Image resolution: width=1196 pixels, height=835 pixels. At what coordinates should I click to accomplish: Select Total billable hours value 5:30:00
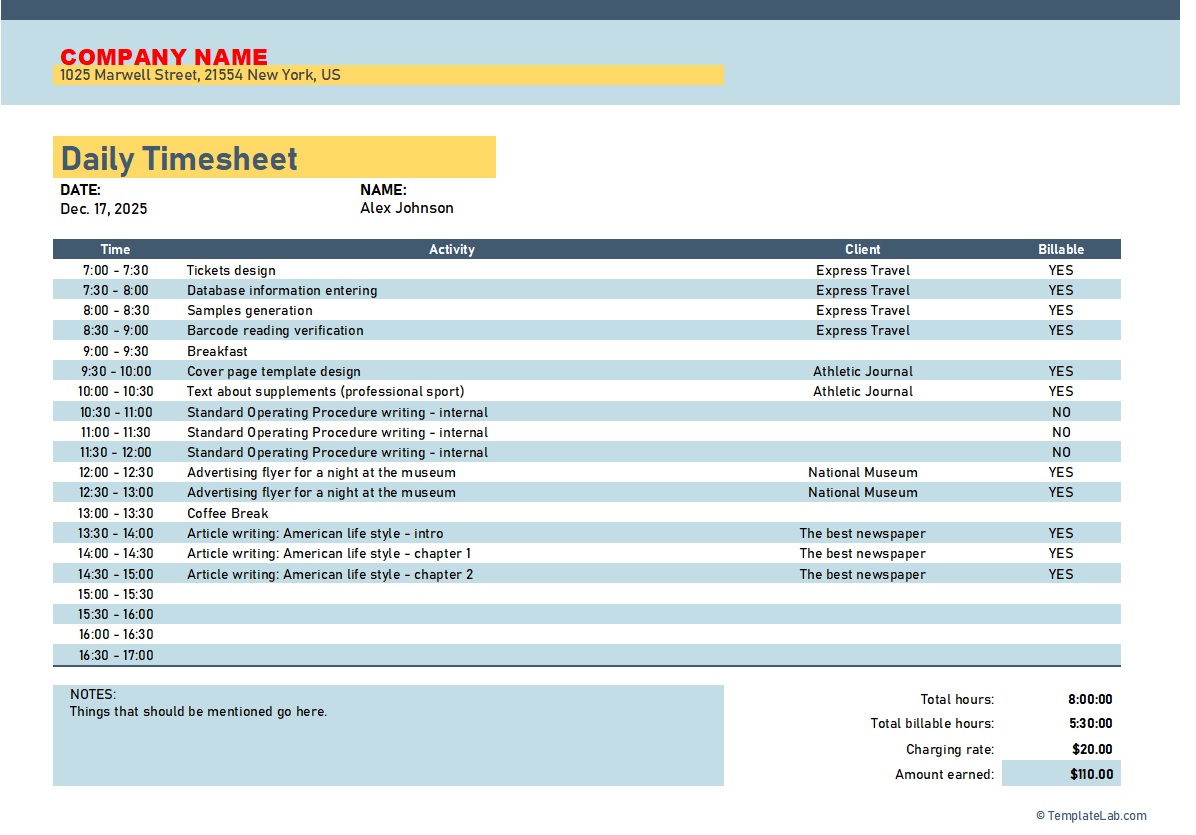[x=1091, y=724]
